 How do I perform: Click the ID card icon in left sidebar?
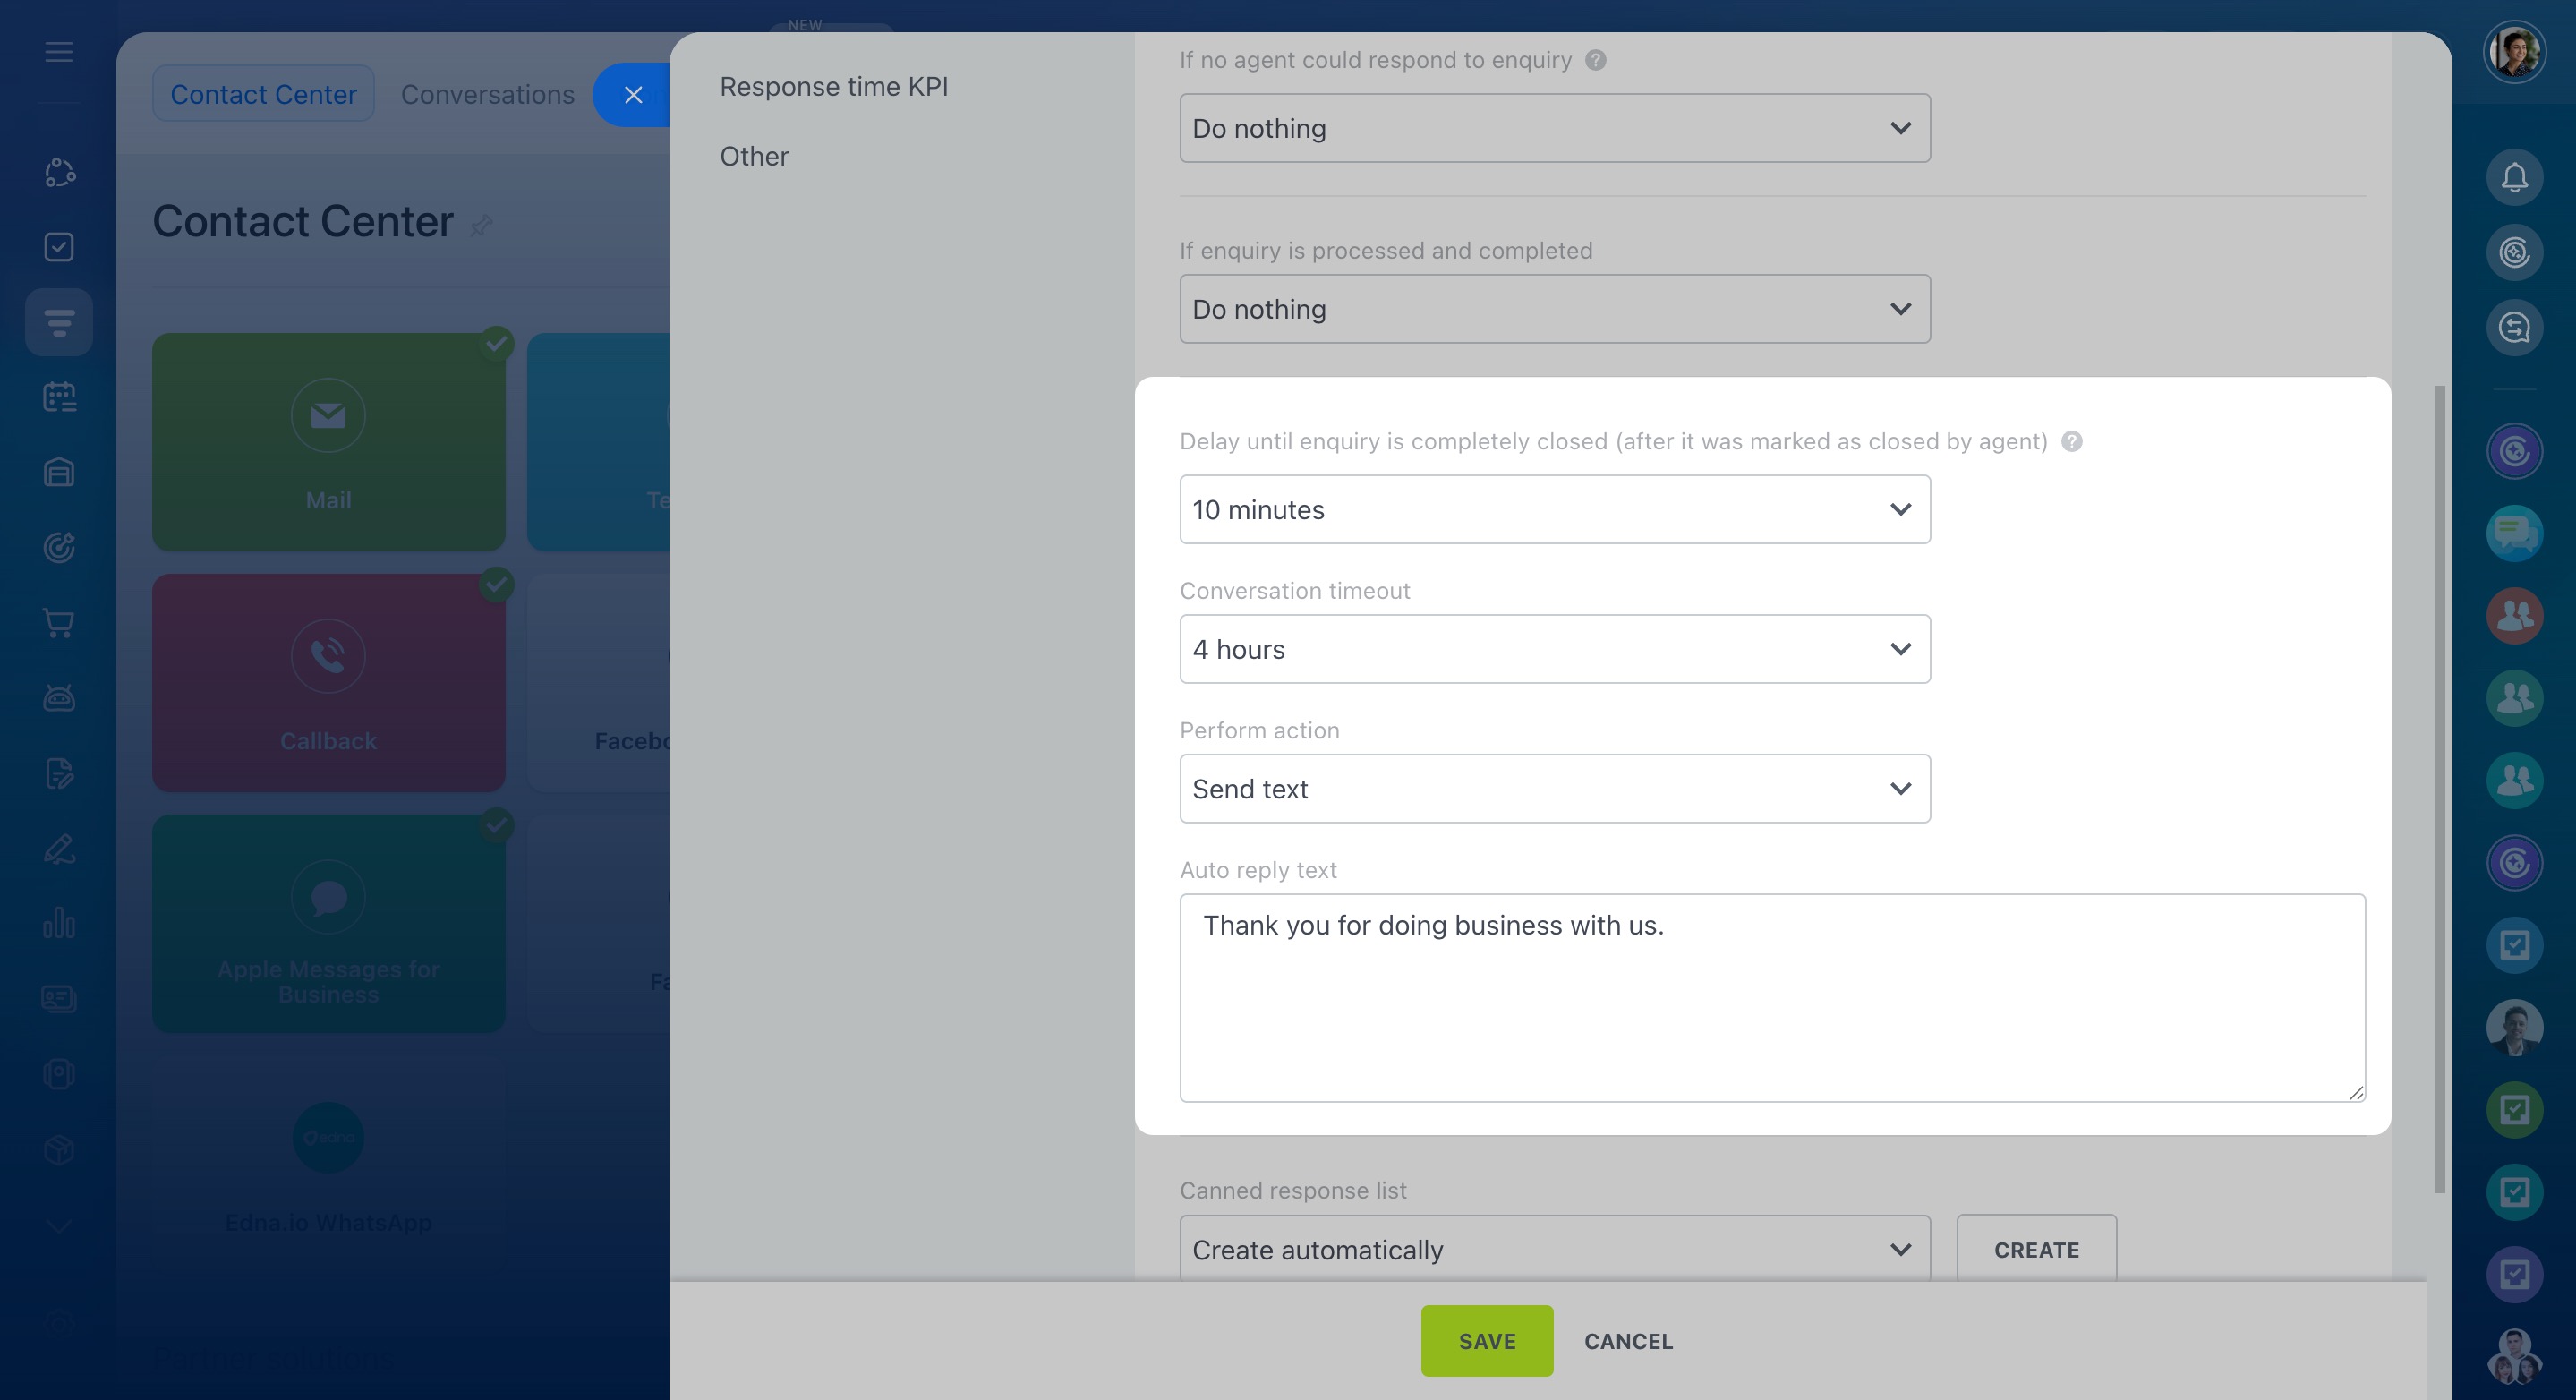click(x=59, y=998)
